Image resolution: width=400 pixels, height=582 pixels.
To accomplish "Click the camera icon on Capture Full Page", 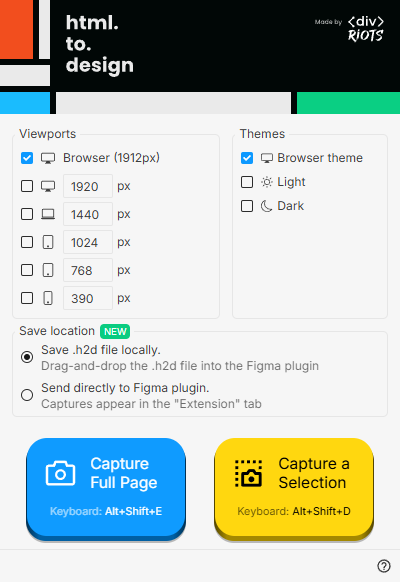I will click(60, 473).
